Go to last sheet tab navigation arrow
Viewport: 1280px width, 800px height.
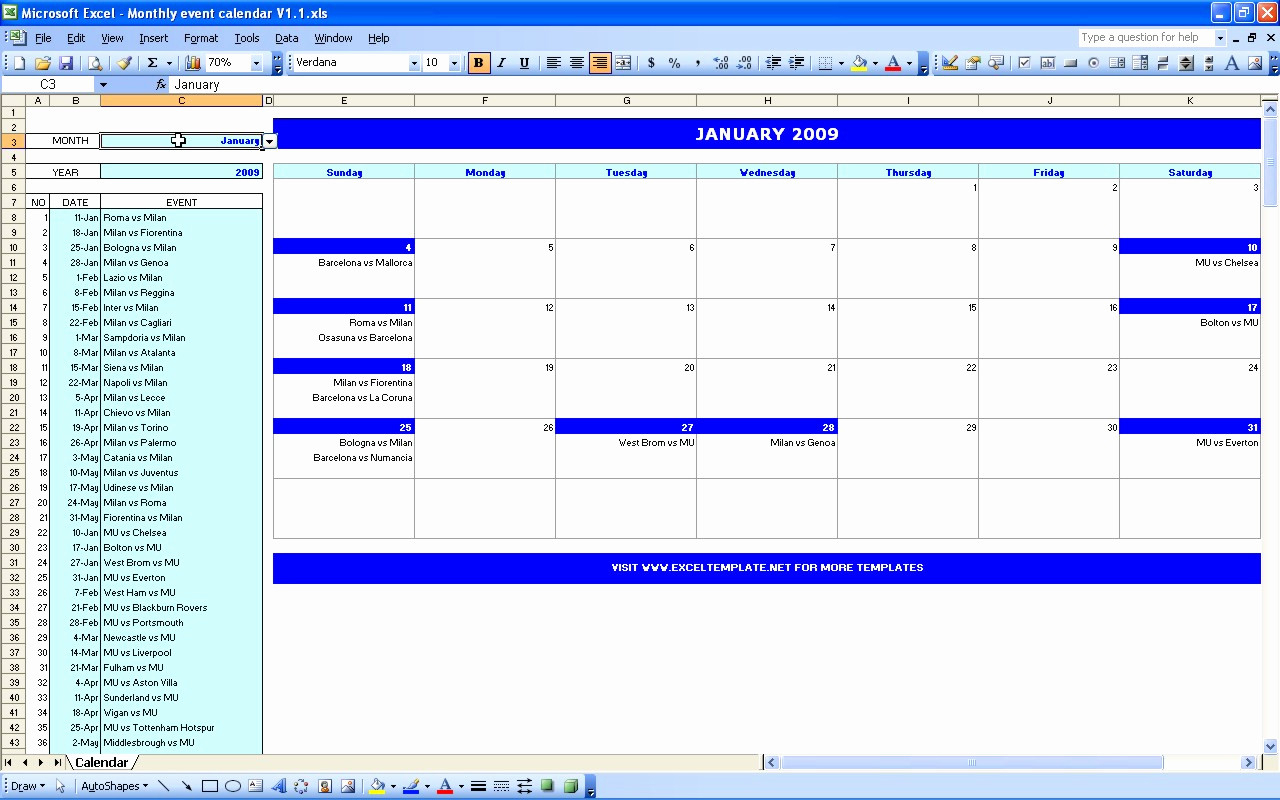pyautogui.click(x=58, y=763)
